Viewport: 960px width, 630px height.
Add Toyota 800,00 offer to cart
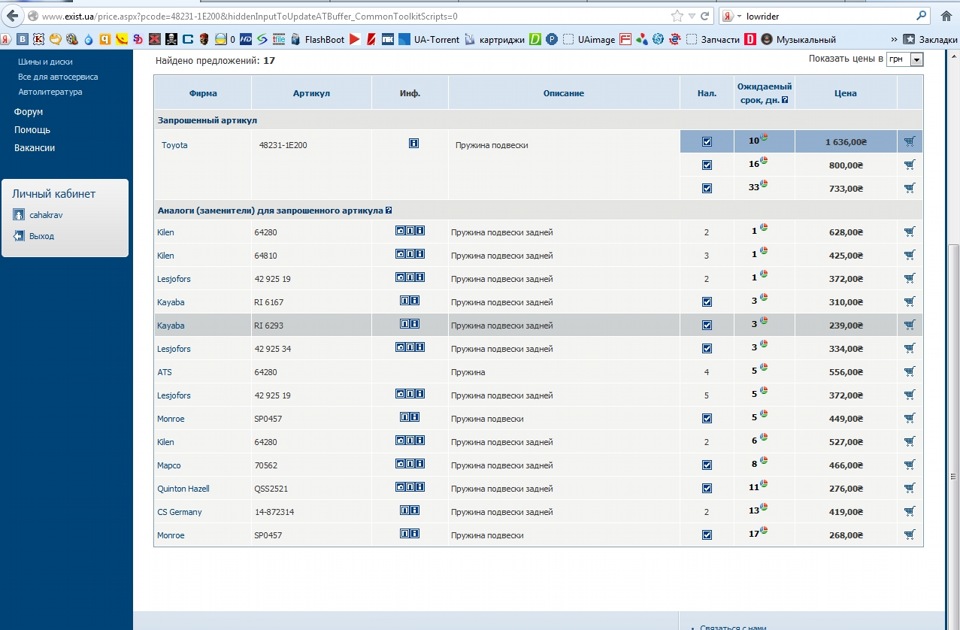[910, 165]
